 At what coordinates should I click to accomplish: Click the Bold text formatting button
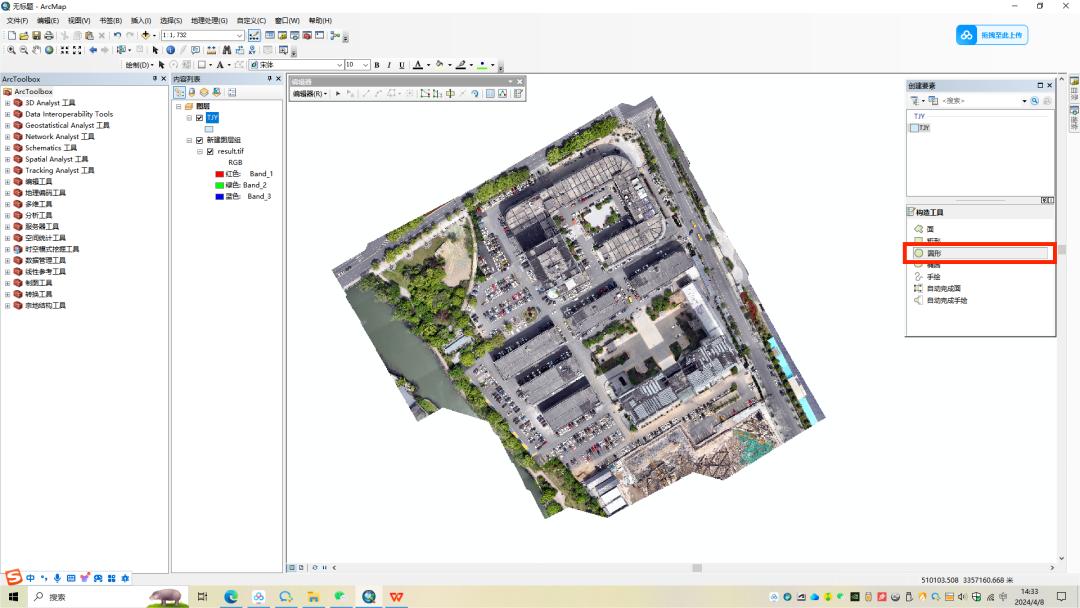[377, 65]
